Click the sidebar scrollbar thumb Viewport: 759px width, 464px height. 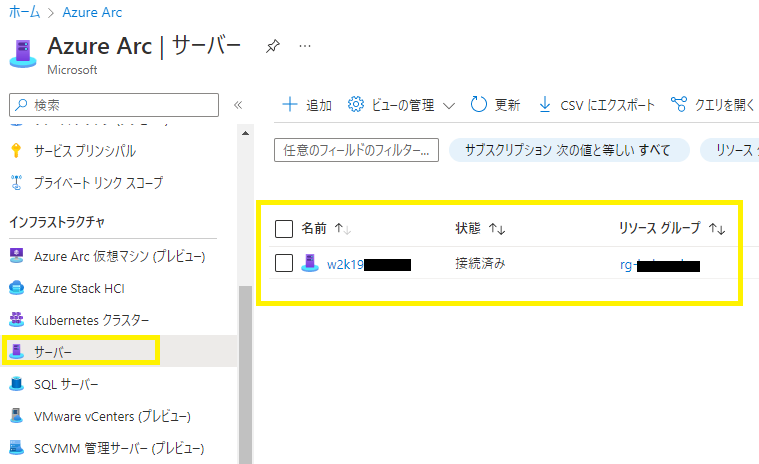click(245, 374)
